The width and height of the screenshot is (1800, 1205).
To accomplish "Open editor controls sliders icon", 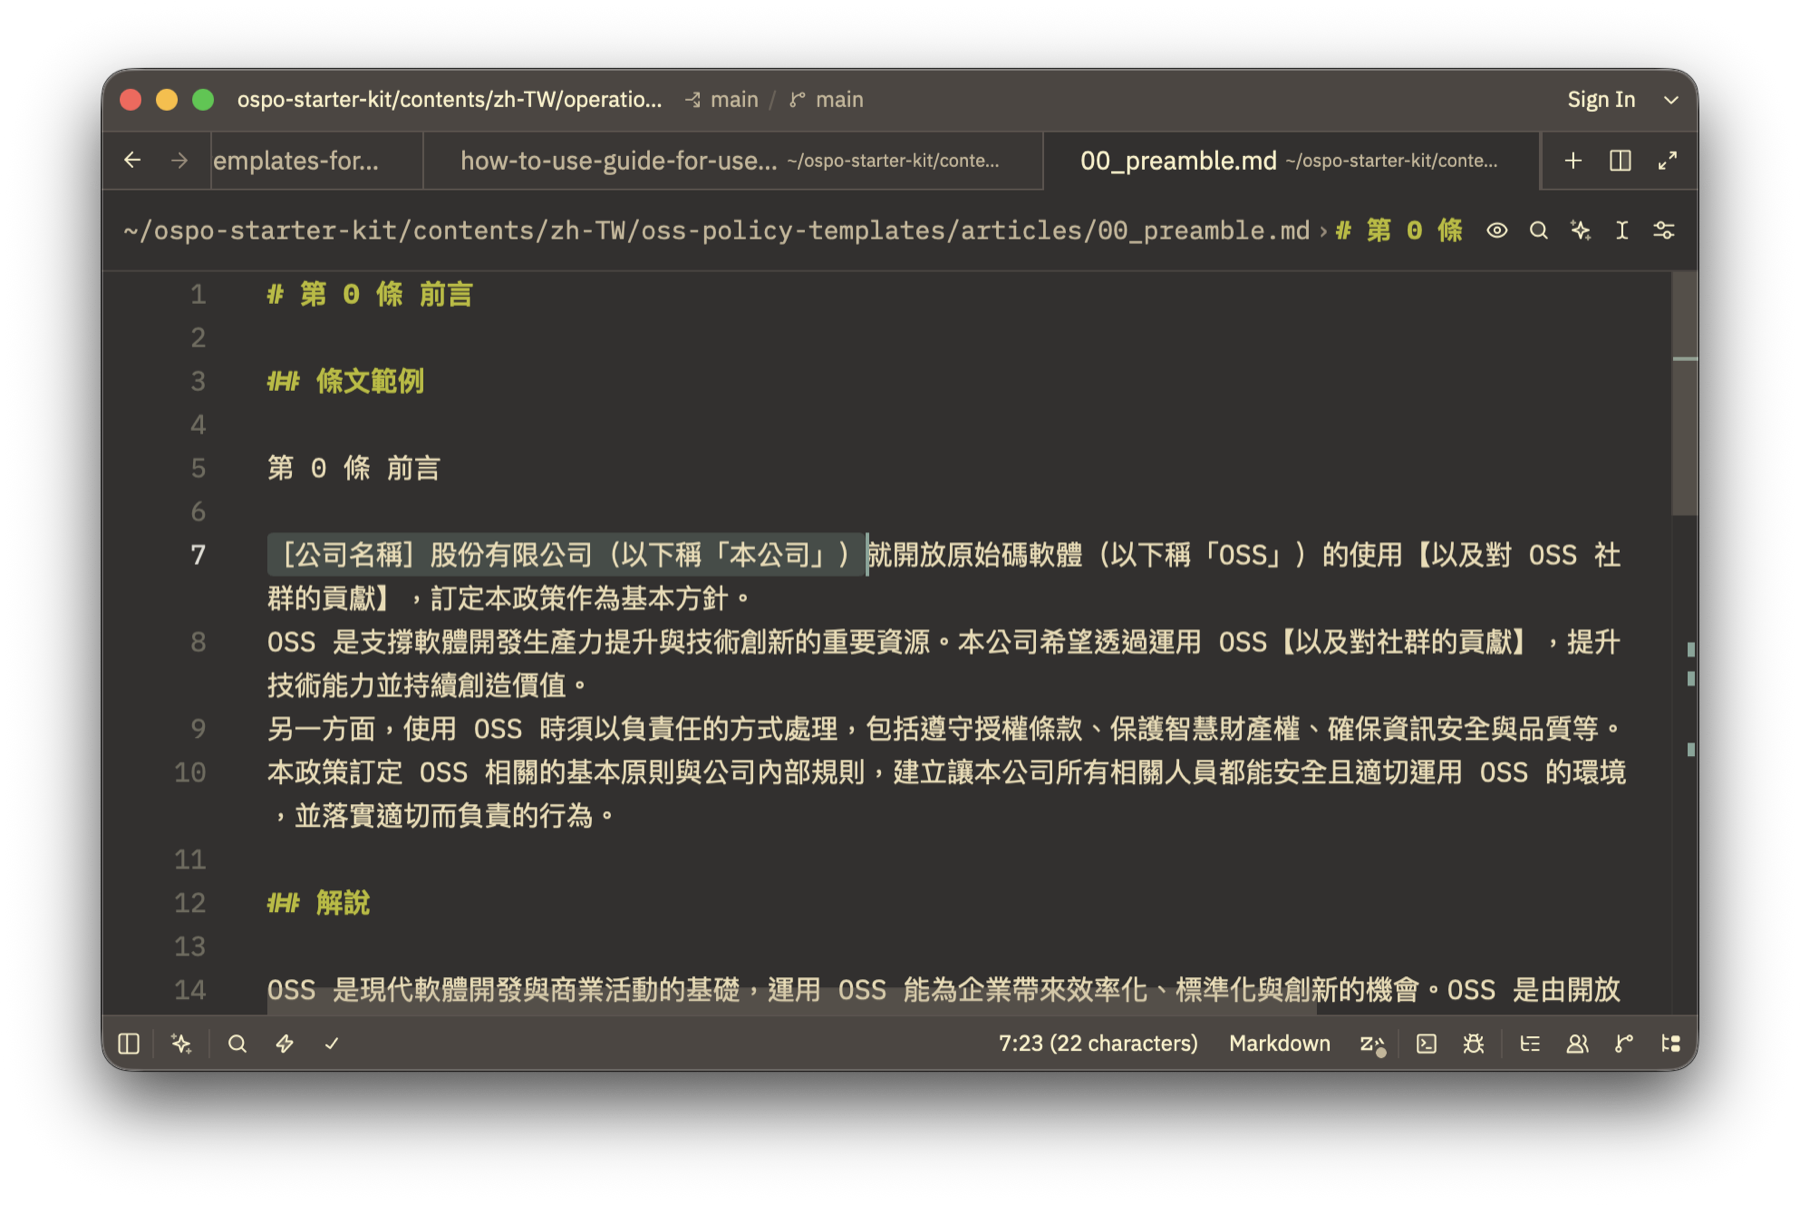I will 1664,231.
